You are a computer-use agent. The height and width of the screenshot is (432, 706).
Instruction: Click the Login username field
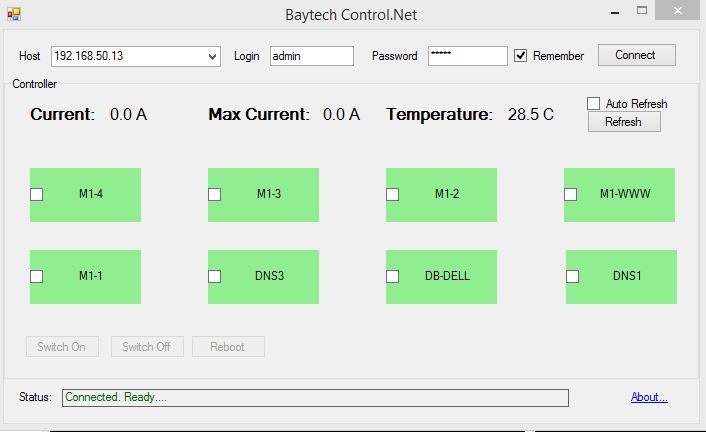(x=311, y=56)
